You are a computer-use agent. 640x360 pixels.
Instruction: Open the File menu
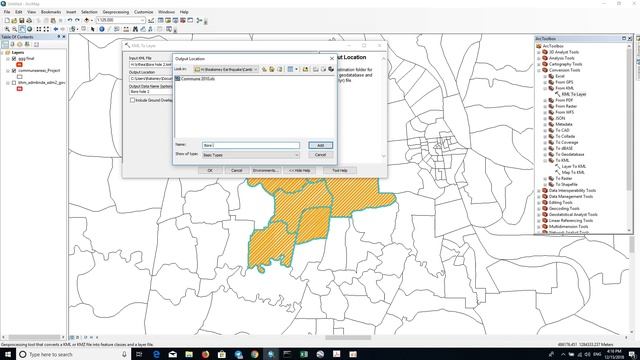(x=7, y=12)
